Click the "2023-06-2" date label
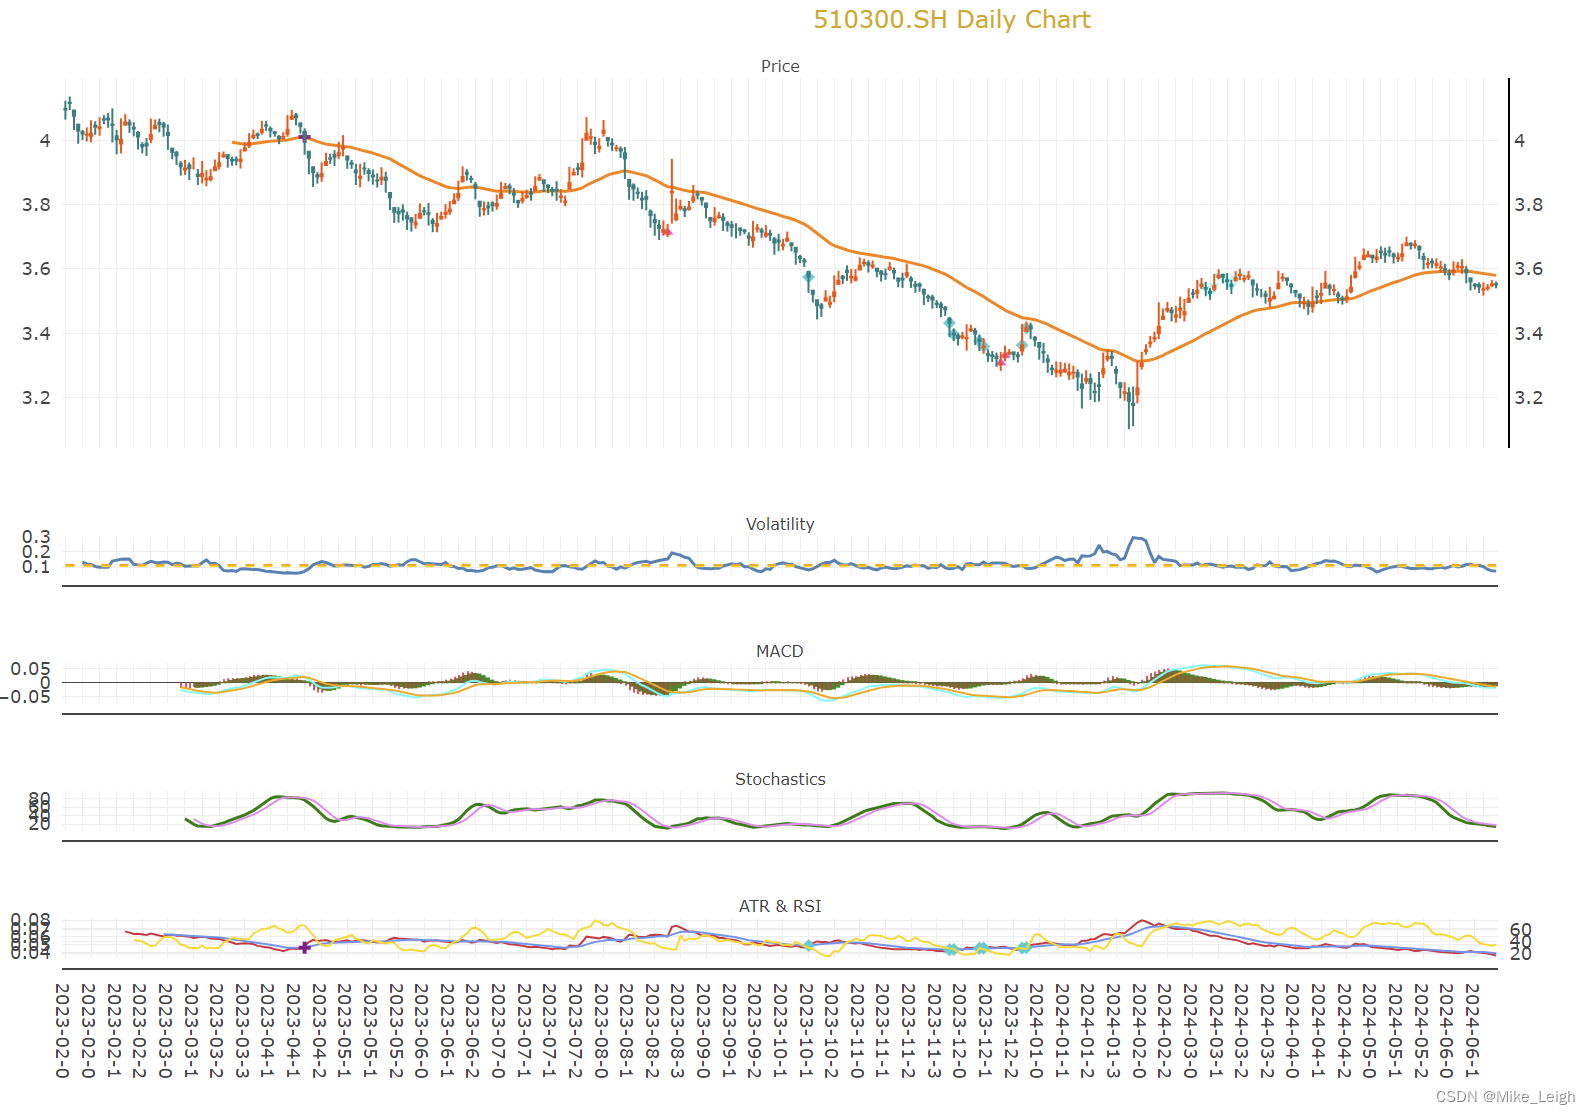The image size is (1590, 1115). pos(472,1031)
